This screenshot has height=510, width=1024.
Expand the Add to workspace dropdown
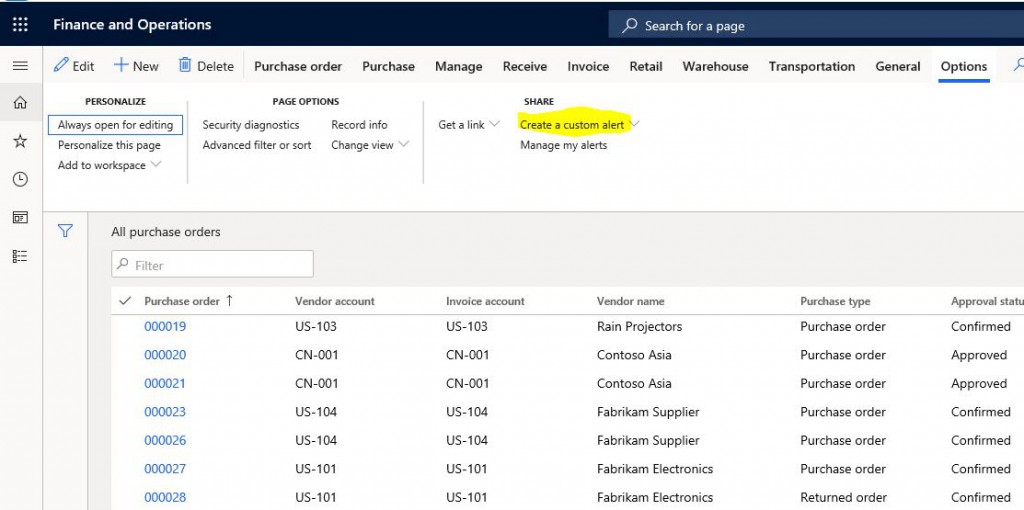click(x=109, y=165)
